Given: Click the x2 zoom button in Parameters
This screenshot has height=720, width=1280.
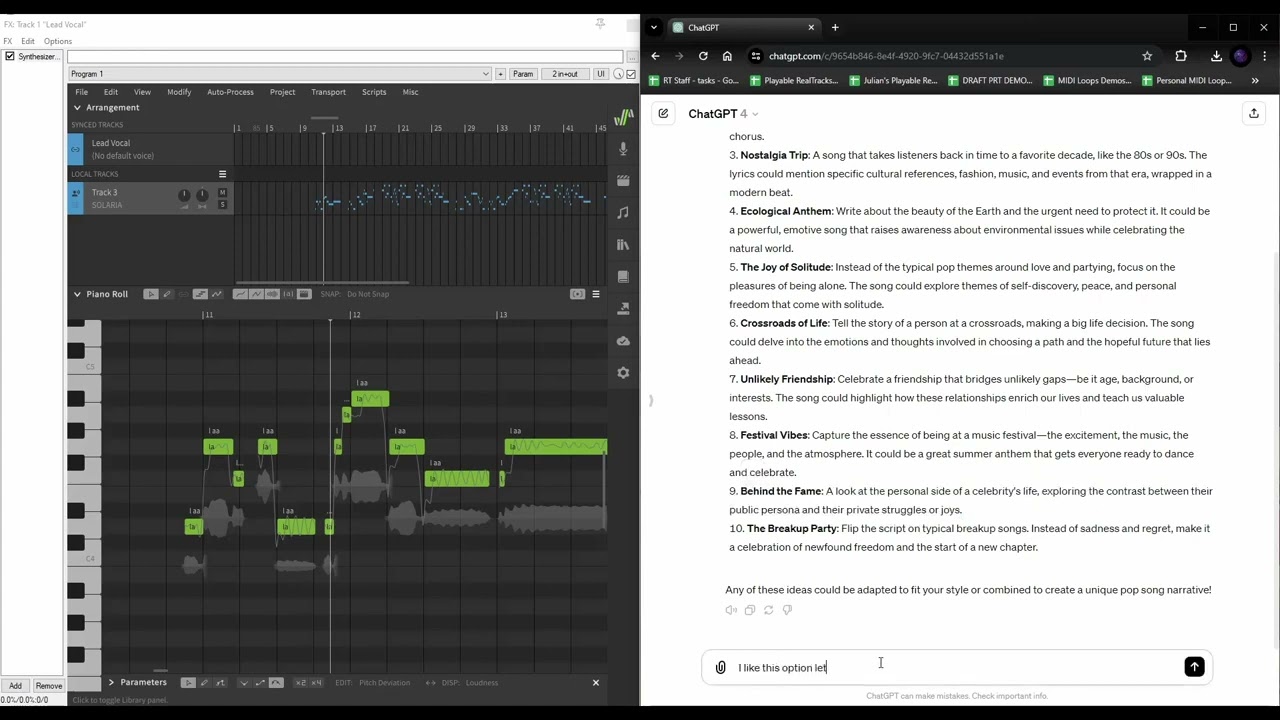Looking at the screenshot, I should pyautogui.click(x=300, y=683).
